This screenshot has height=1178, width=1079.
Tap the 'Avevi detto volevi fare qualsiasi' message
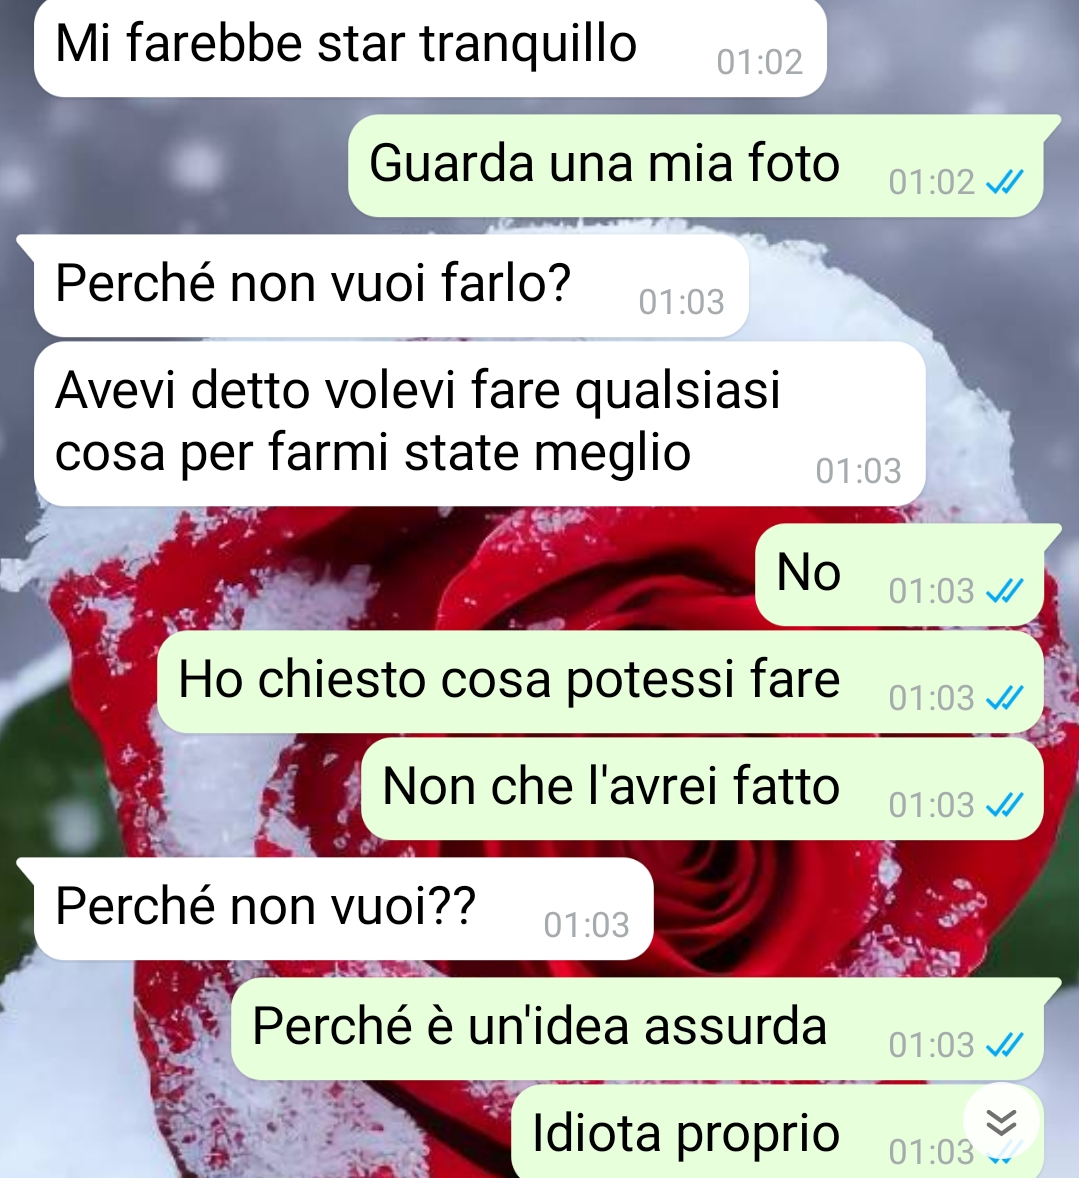[479, 424]
